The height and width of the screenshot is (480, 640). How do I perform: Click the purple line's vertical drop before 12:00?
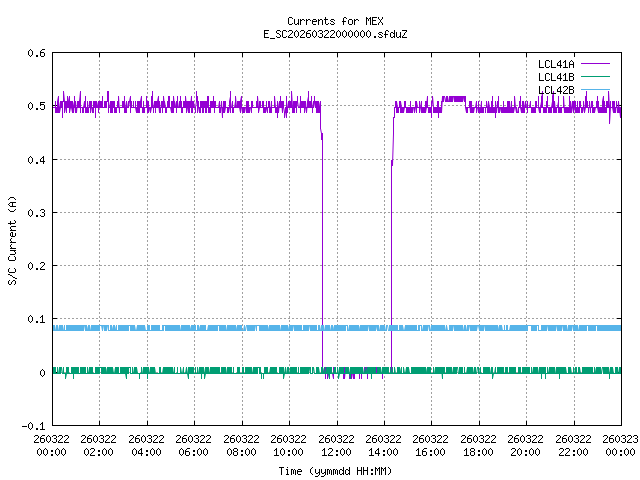tap(322, 250)
